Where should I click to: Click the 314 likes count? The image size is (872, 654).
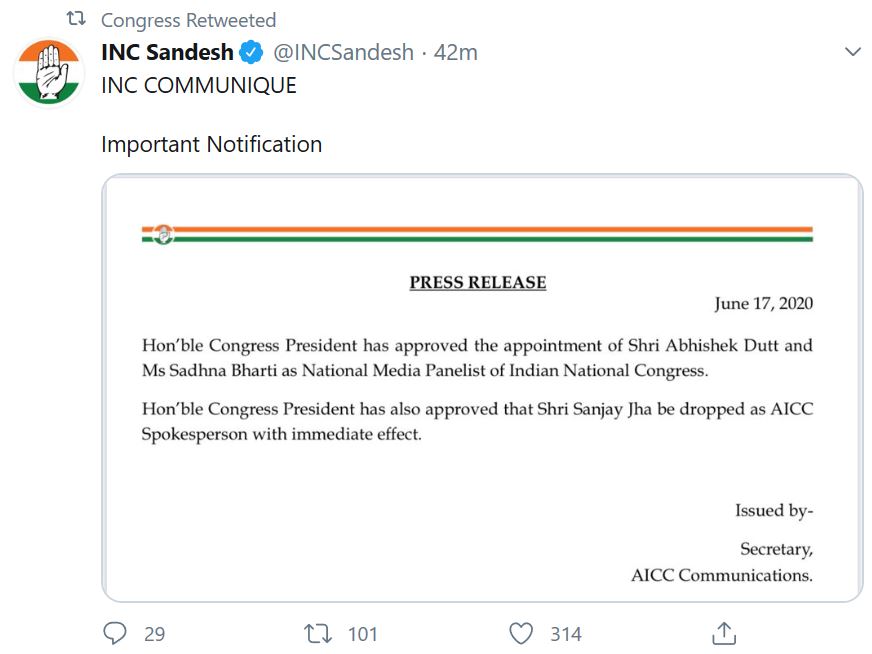tap(566, 634)
